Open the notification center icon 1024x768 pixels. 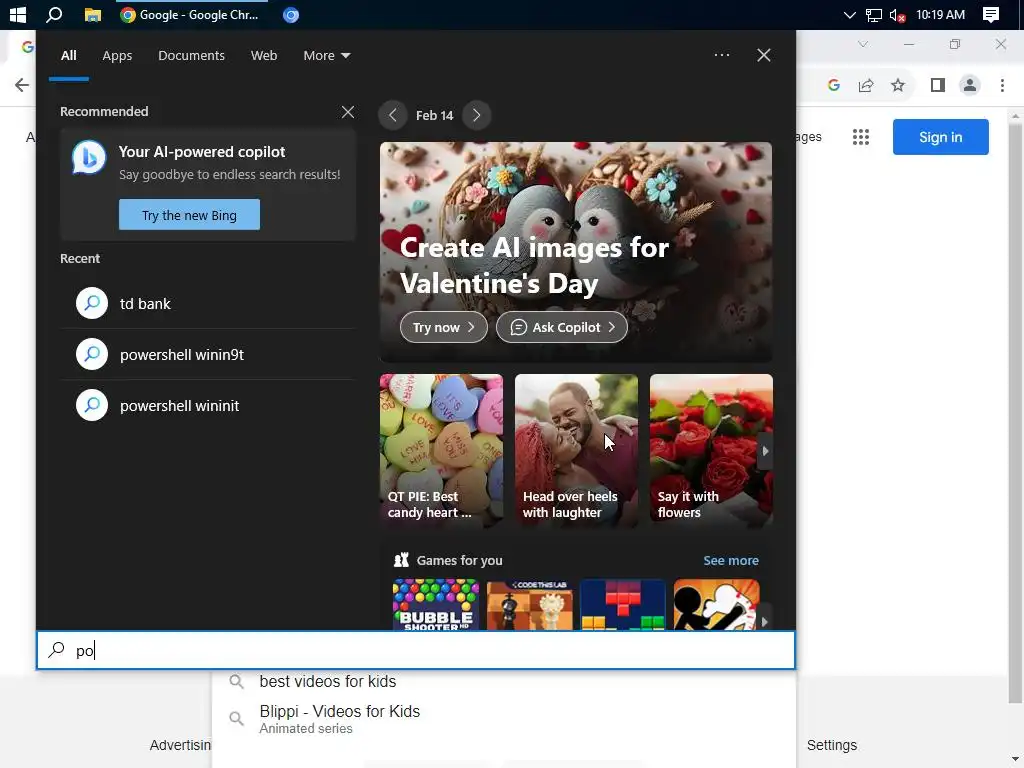pyautogui.click(x=991, y=14)
